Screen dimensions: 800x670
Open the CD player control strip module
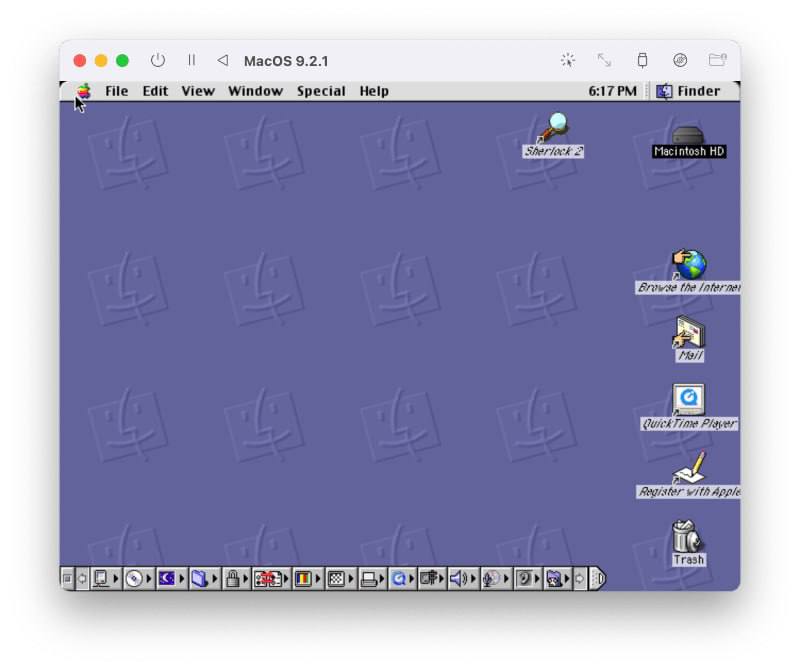(135, 579)
